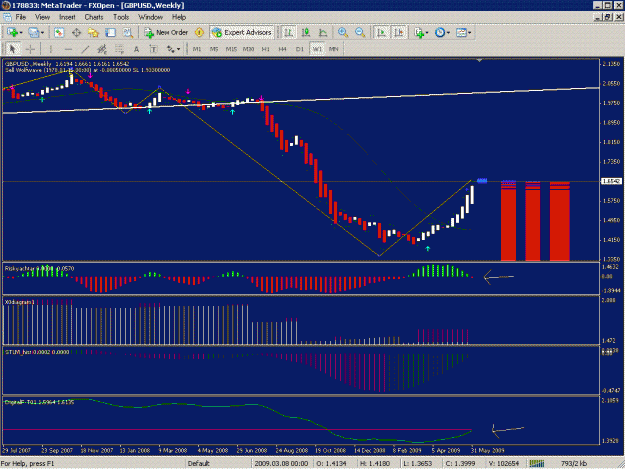Click the chart document icon beside File
This screenshot has height=469, width=625.
point(7,17)
